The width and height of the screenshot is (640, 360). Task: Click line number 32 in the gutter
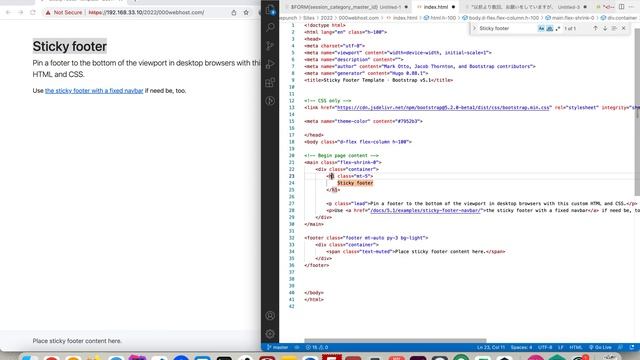coord(291,238)
